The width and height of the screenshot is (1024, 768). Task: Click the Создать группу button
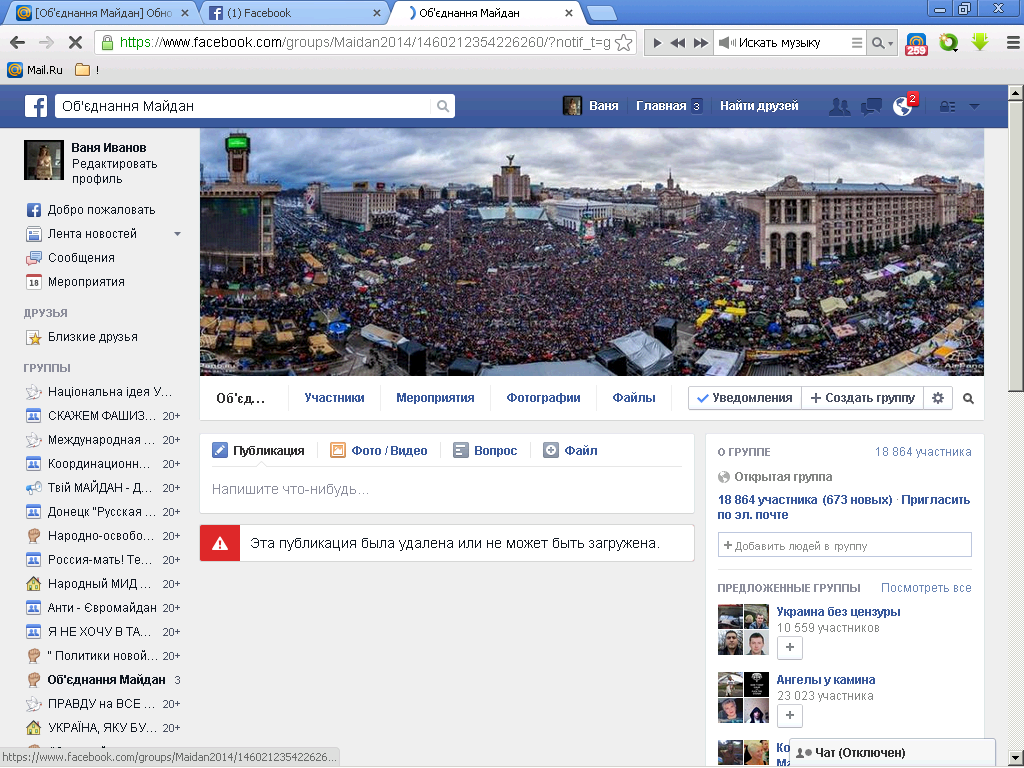pyautogui.click(x=862, y=398)
